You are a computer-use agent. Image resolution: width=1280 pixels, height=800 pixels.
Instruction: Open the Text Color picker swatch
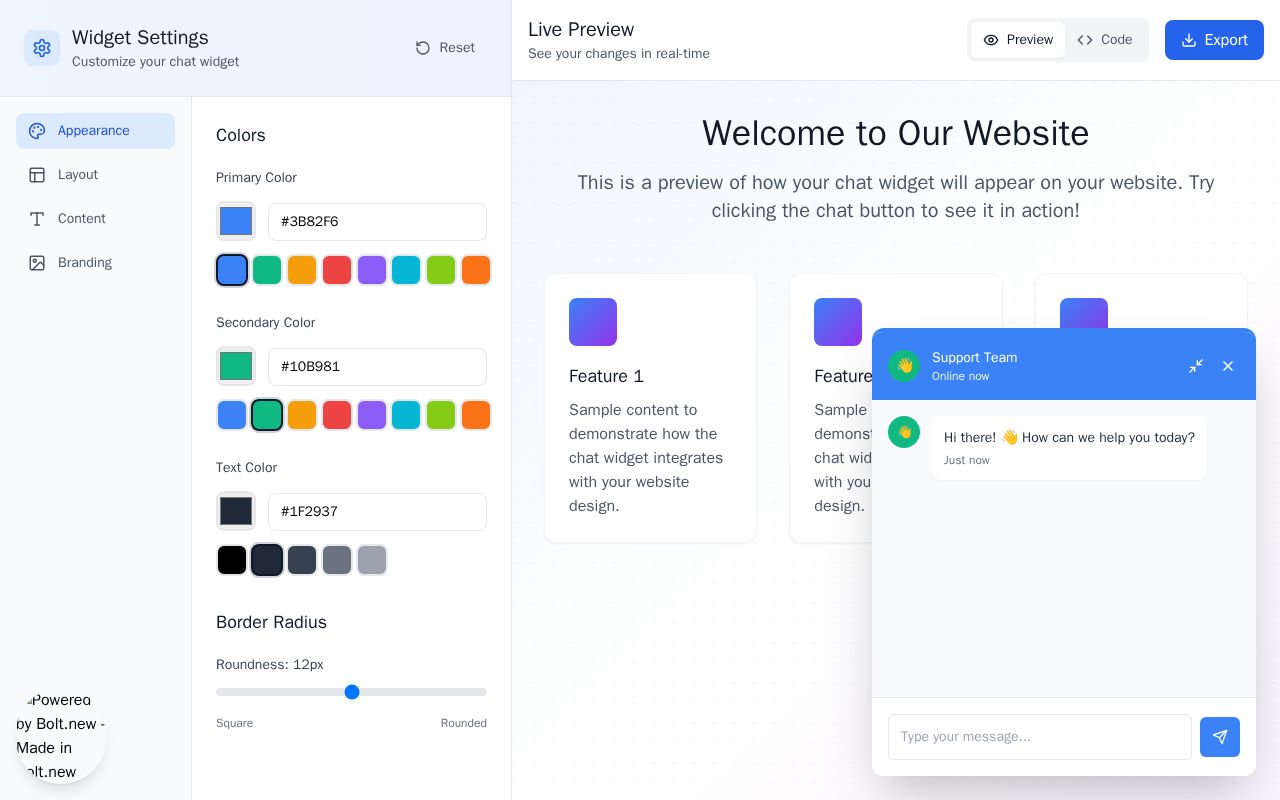(x=236, y=511)
